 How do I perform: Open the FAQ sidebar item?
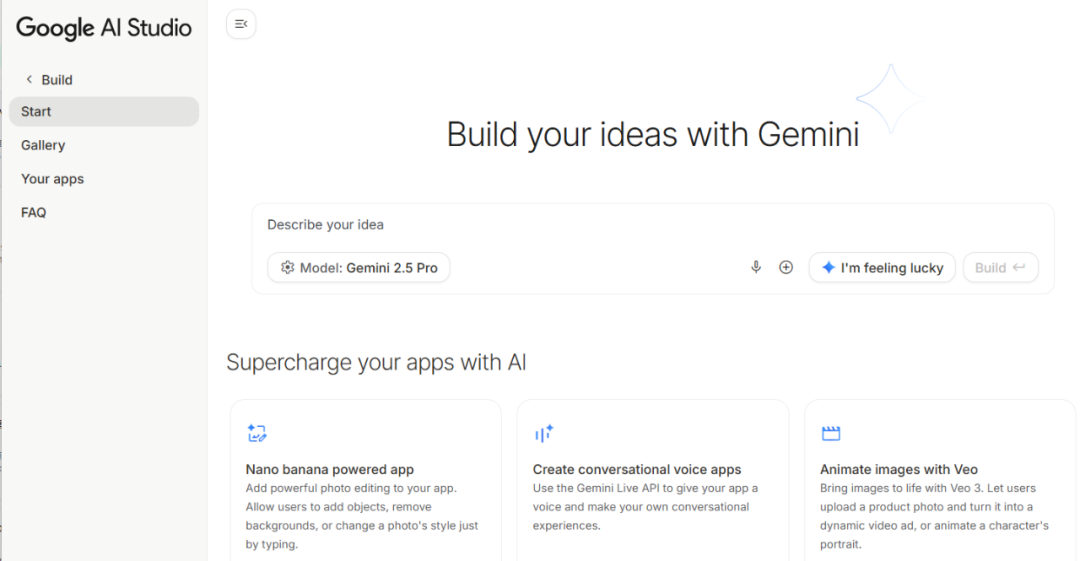34,212
